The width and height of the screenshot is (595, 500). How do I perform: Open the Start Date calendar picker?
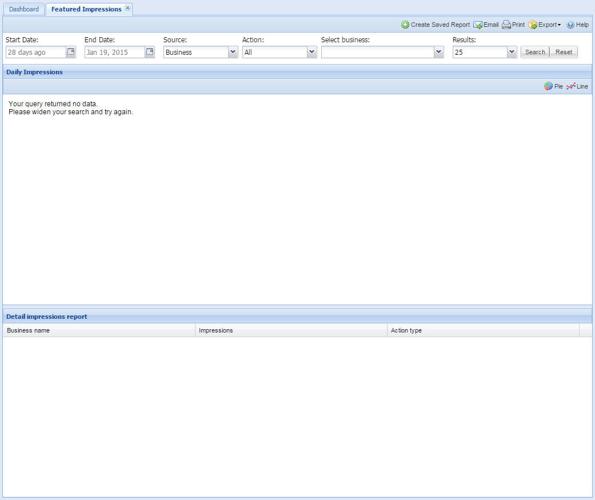71,52
